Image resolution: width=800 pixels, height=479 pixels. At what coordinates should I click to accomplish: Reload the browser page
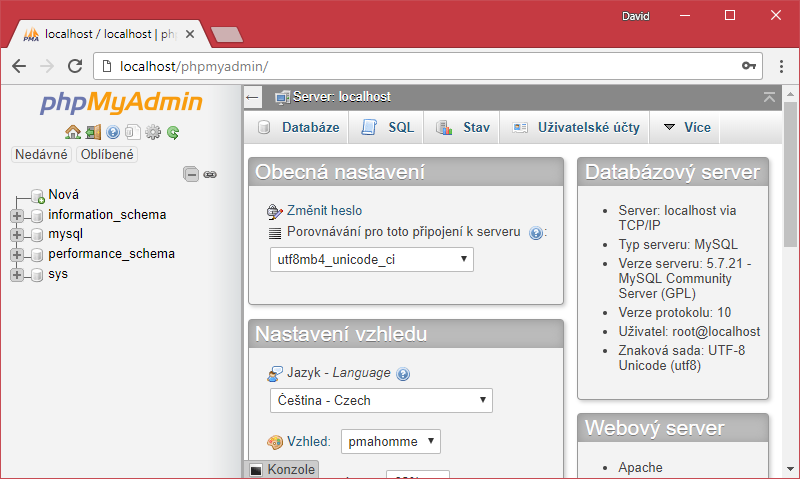75,66
